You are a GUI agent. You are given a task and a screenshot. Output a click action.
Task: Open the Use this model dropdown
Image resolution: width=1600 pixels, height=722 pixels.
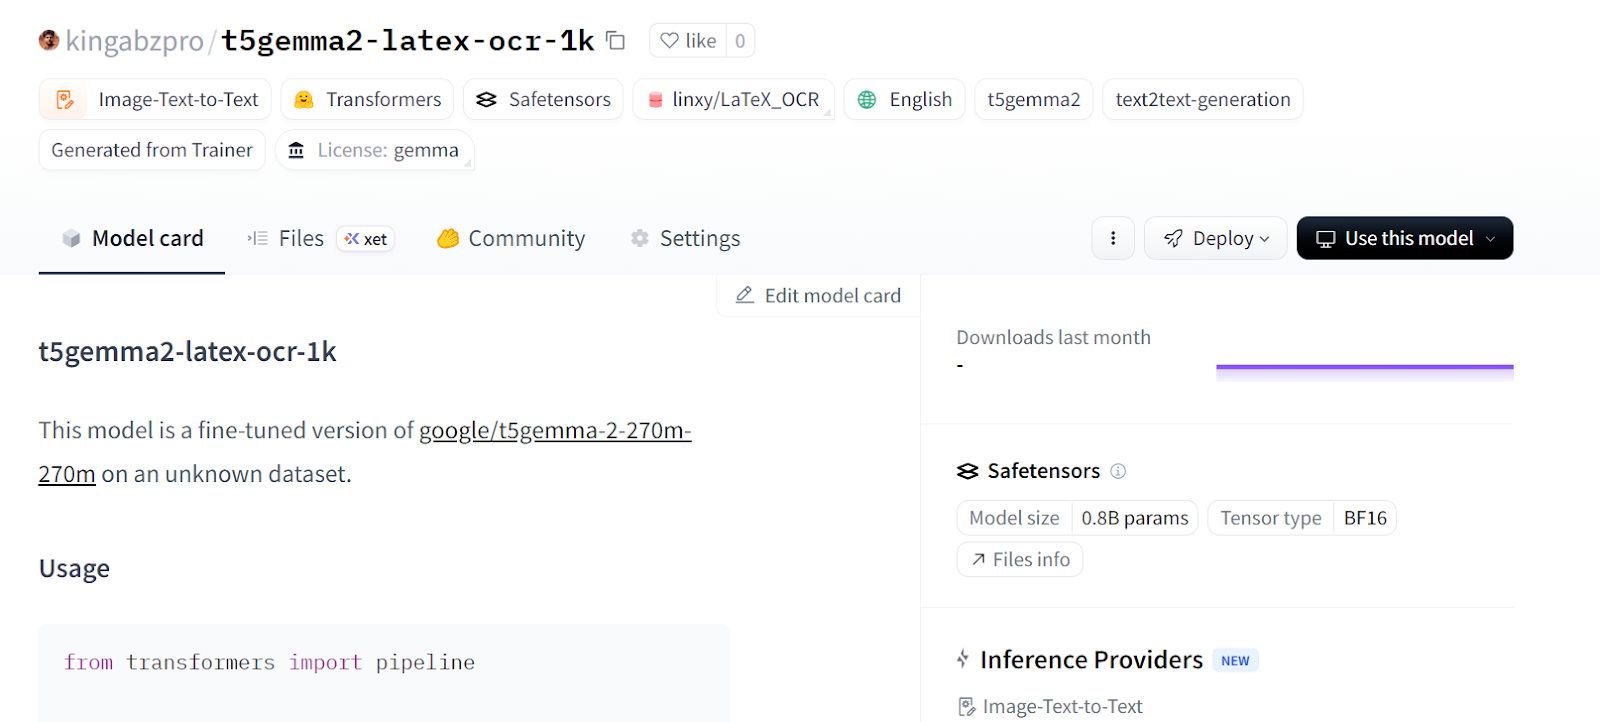(1404, 238)
